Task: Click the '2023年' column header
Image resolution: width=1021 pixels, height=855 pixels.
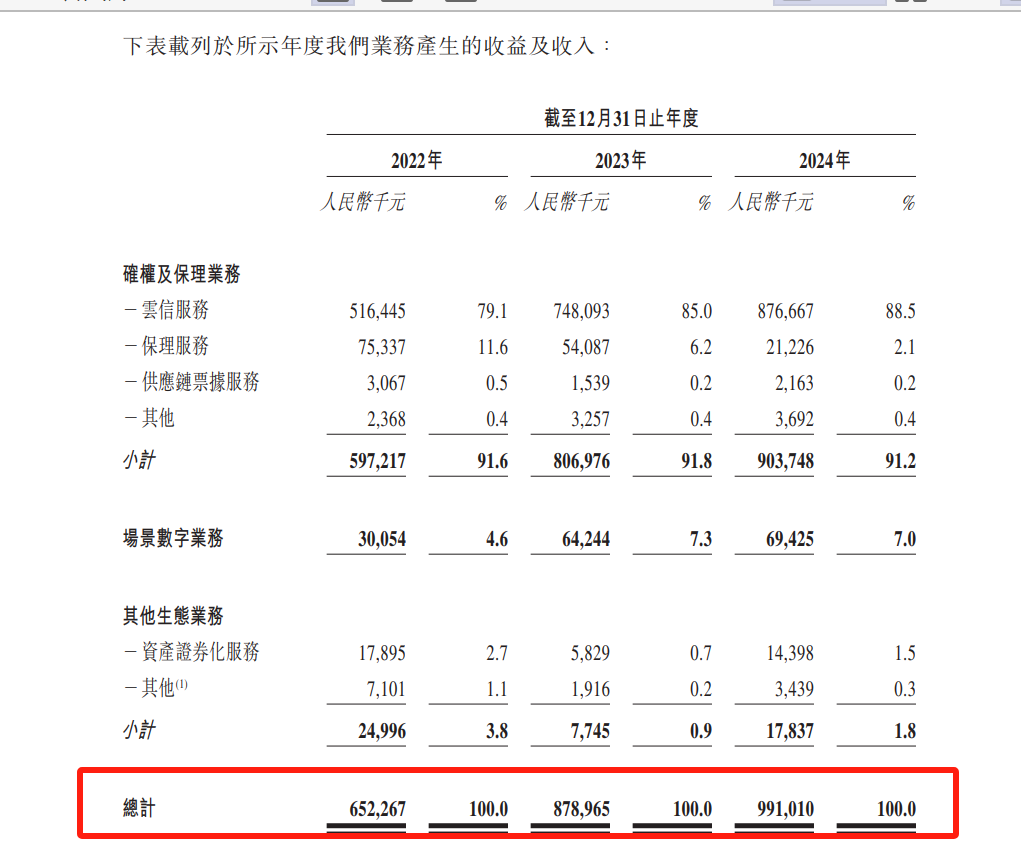Action: coord(621,160)
